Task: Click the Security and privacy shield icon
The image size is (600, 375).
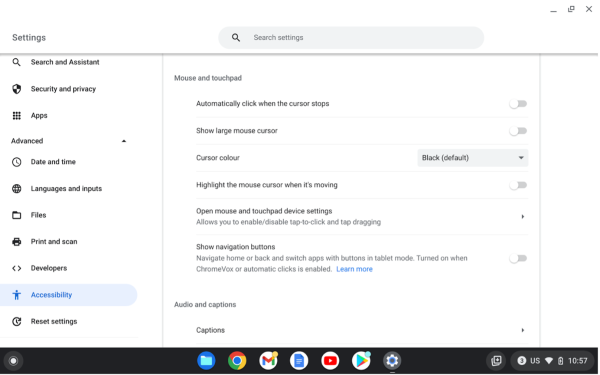Action: pos(16,89)
